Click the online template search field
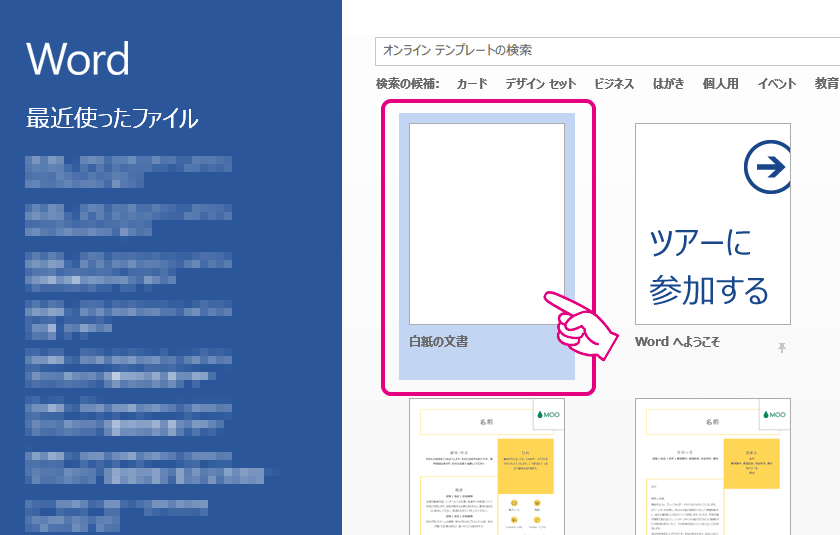Viewport: 840px width, 535px height. (x=608, y=51)
